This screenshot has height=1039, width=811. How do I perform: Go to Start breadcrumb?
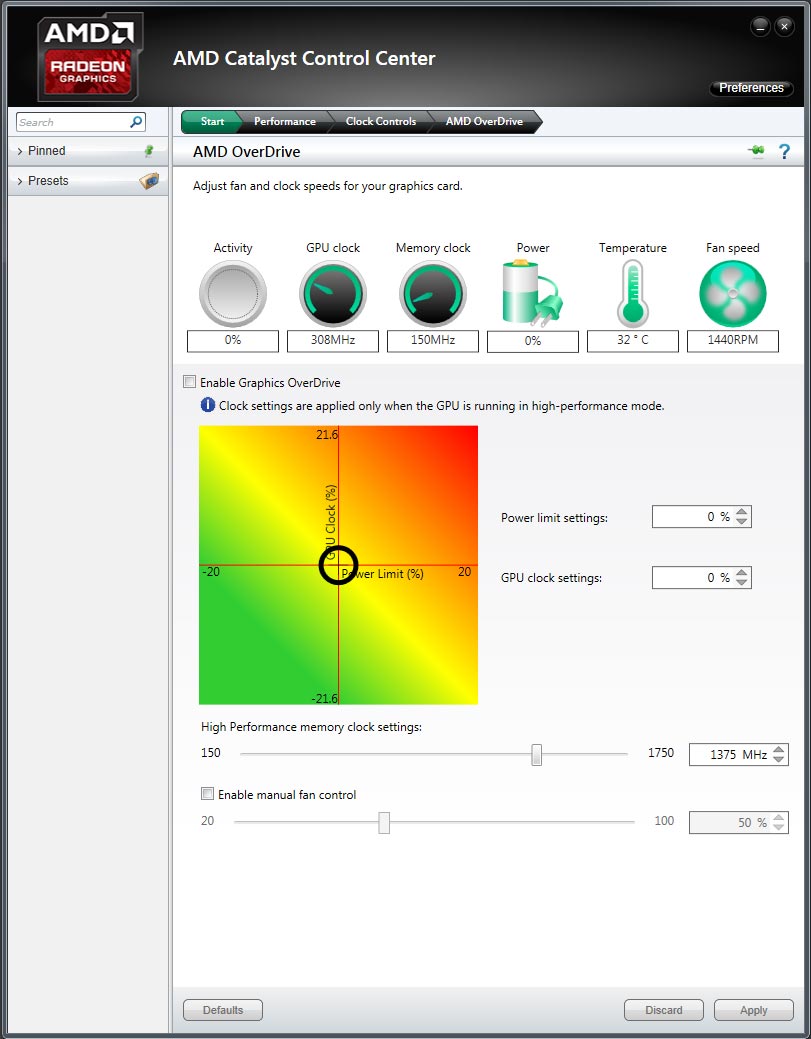click(x=212, y=121)
